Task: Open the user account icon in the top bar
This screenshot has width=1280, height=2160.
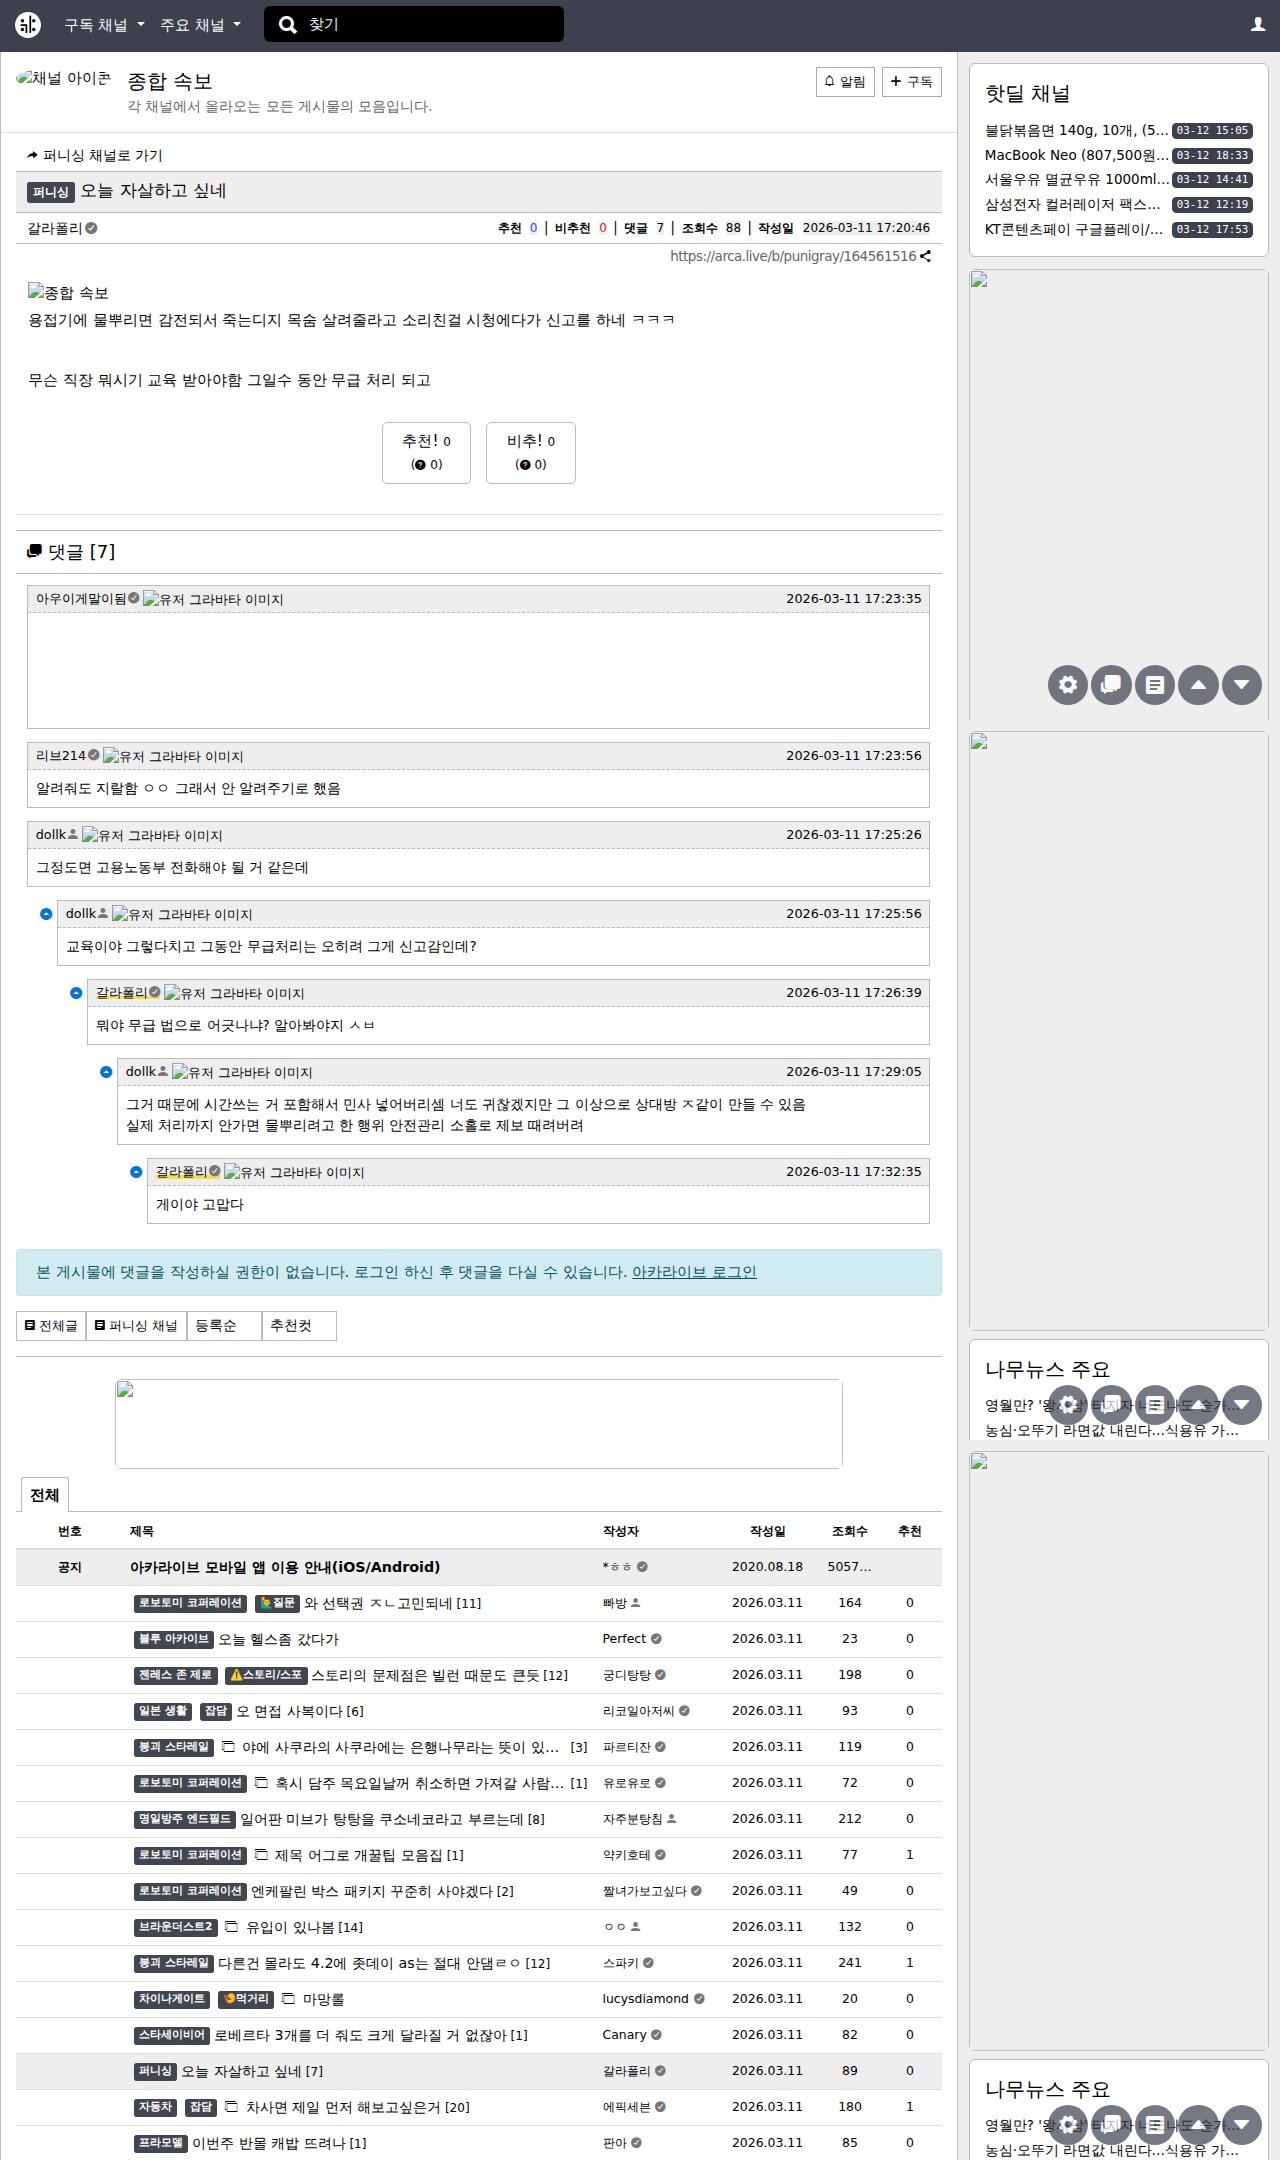Action: click(x=1257, y=25)
